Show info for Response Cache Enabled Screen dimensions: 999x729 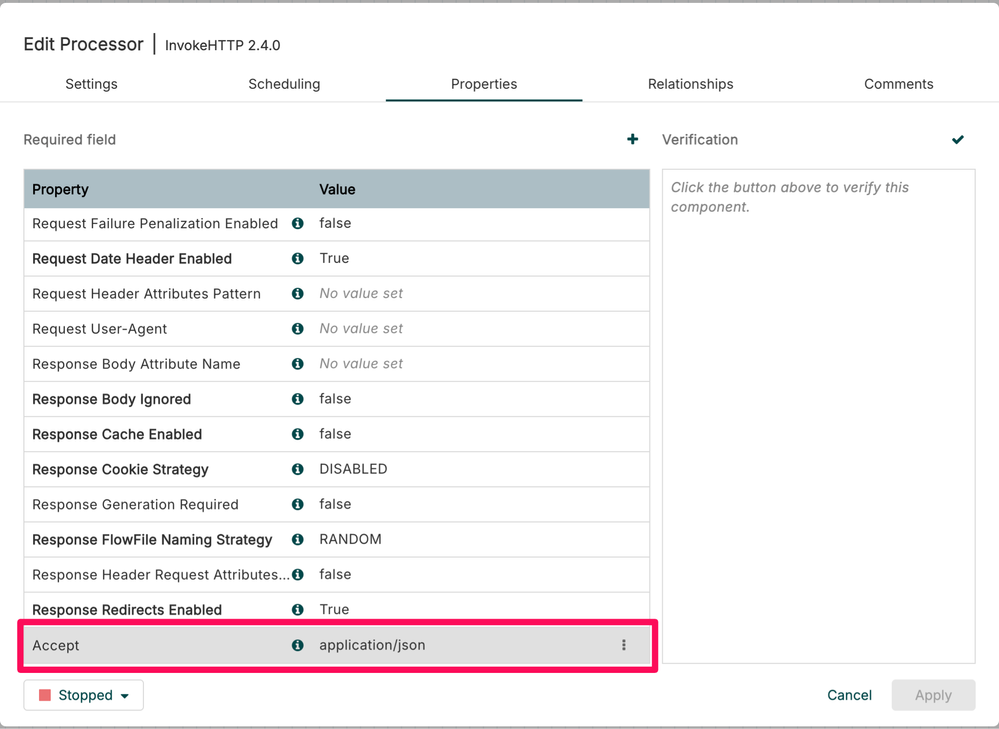tap(297, 434)
